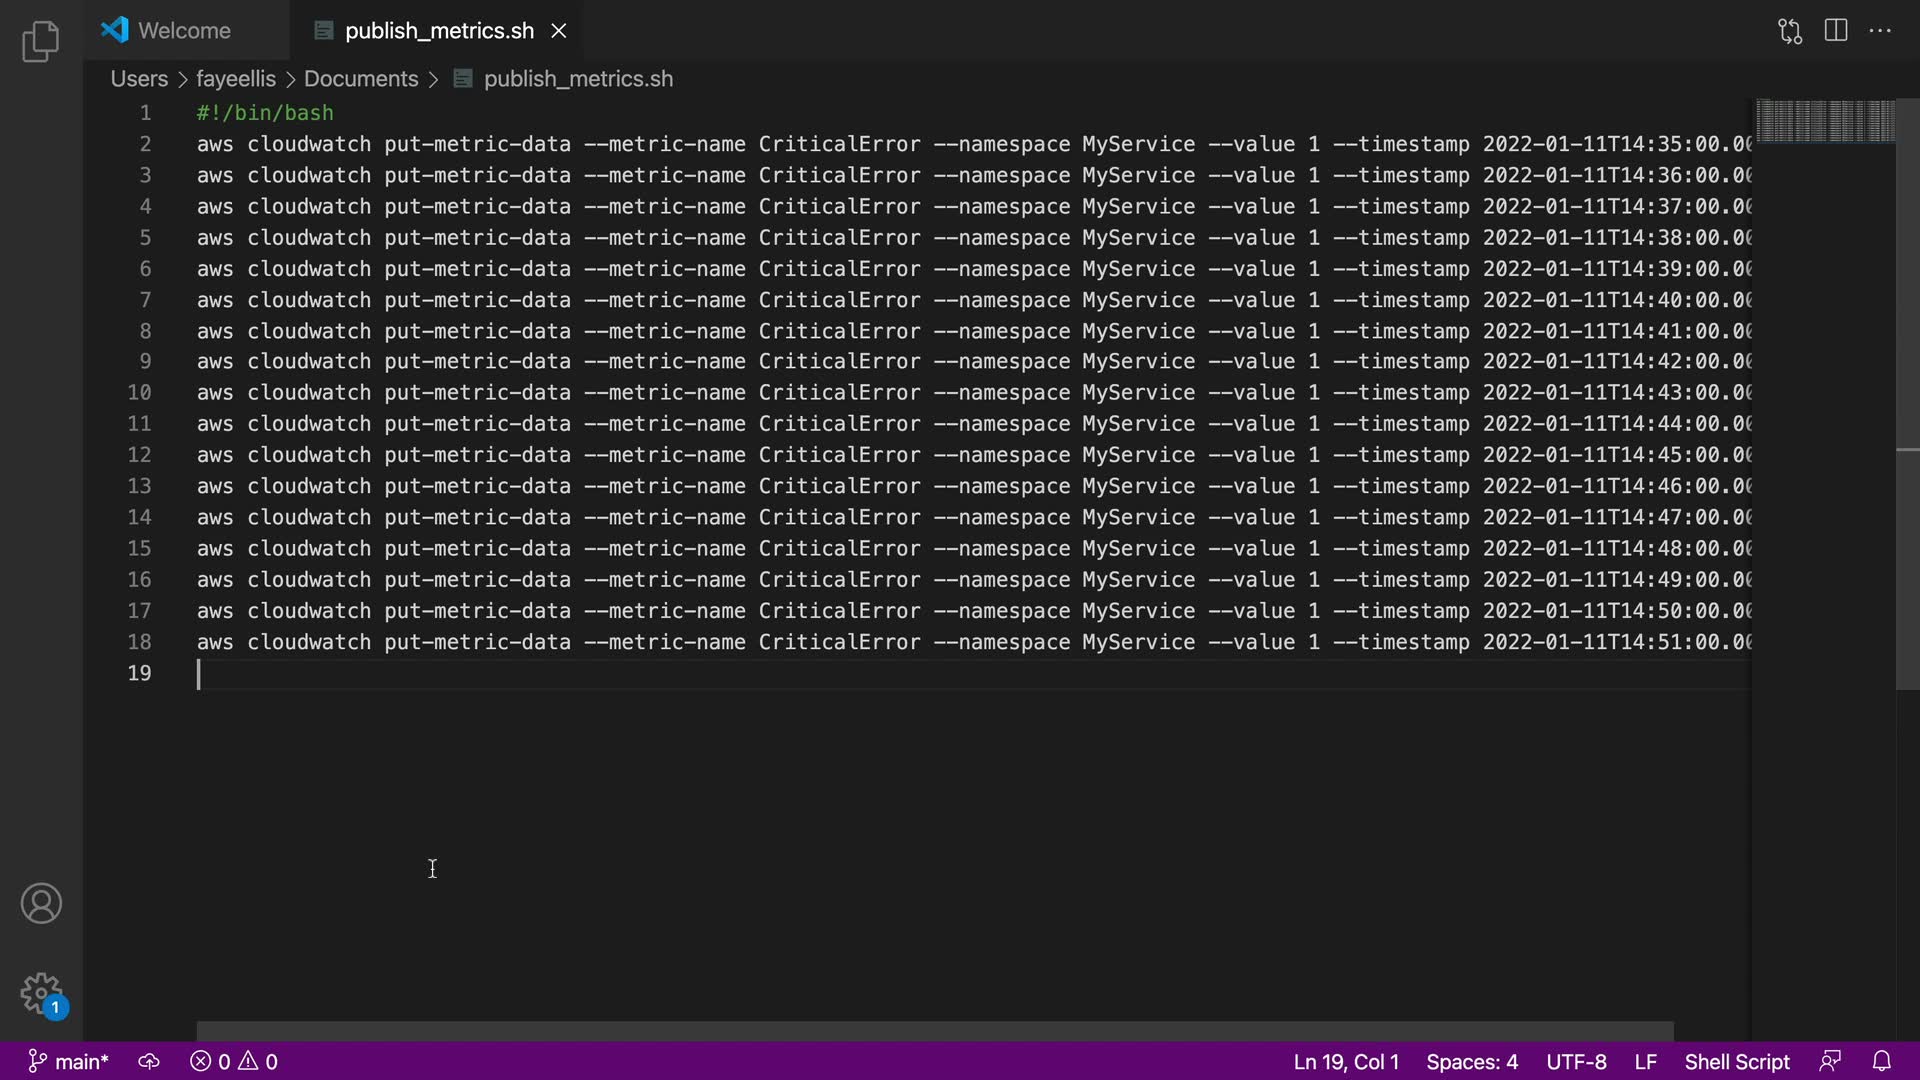Viewport: 1920px width, 1080px height.
Task: Expand the fayeellis breadcrumb folder
Action: [x=235, y=79]
